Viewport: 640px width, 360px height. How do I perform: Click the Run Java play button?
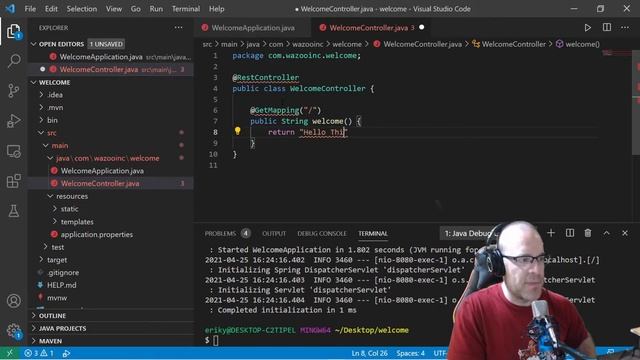587,28
